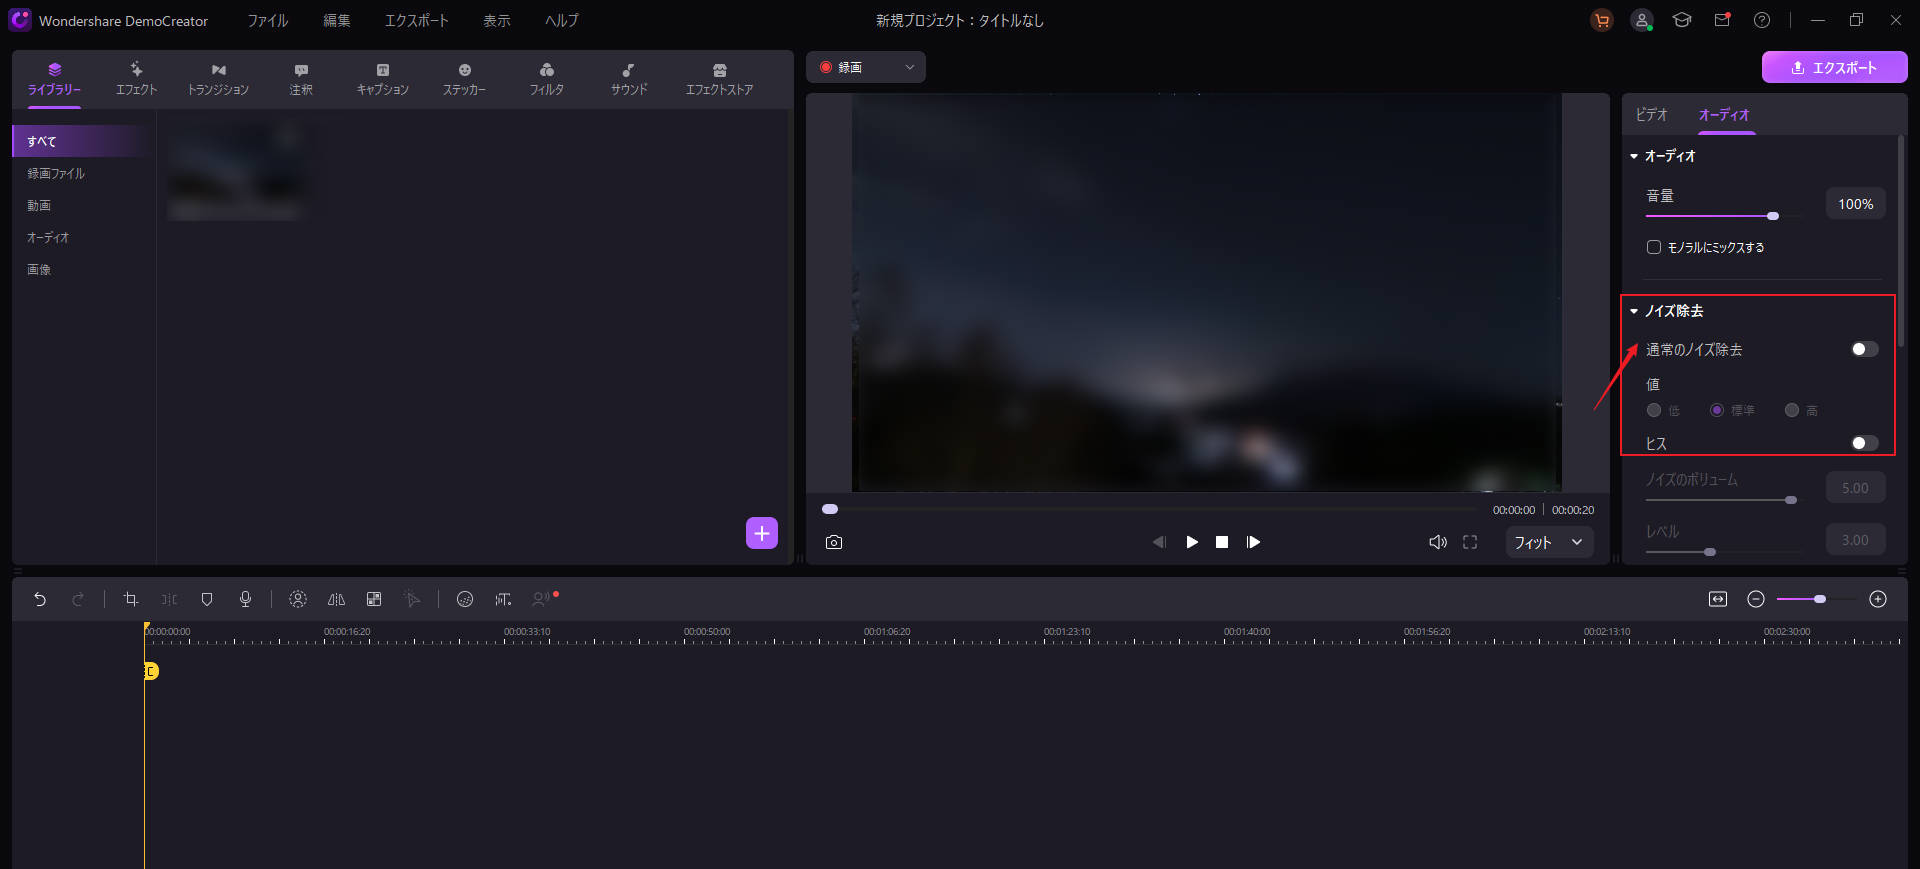Open the トランジション tab
The image size is (1920, 869).
point(218,80)
